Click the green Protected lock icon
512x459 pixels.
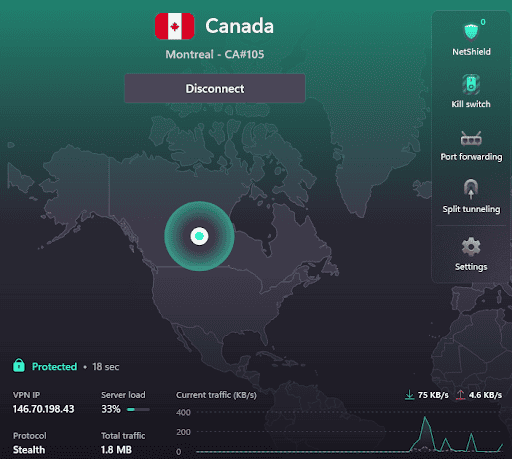[x=19, y=365]
